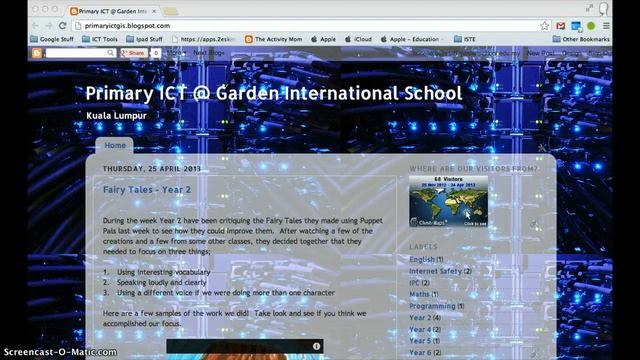Open the Year 4 label
The image size is (640, 360).
[x=420, y=329]
